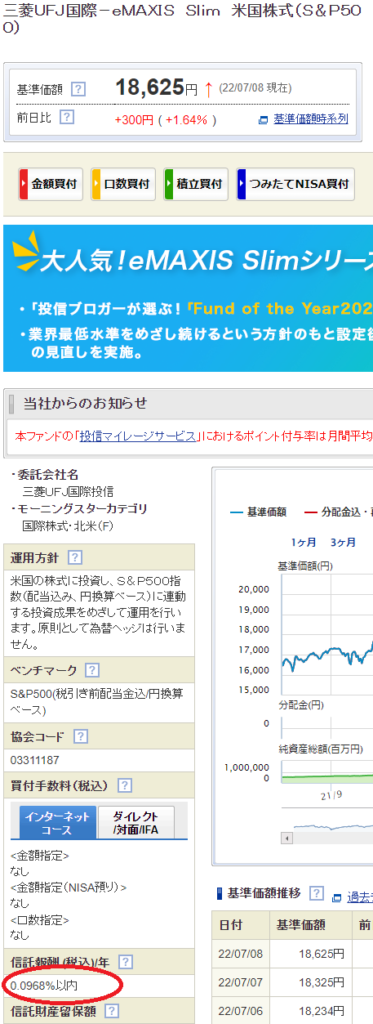Viewport: 373px width, 1024px height.
Task: Click the 積立買付 button
Action: [x=195, y=184]
